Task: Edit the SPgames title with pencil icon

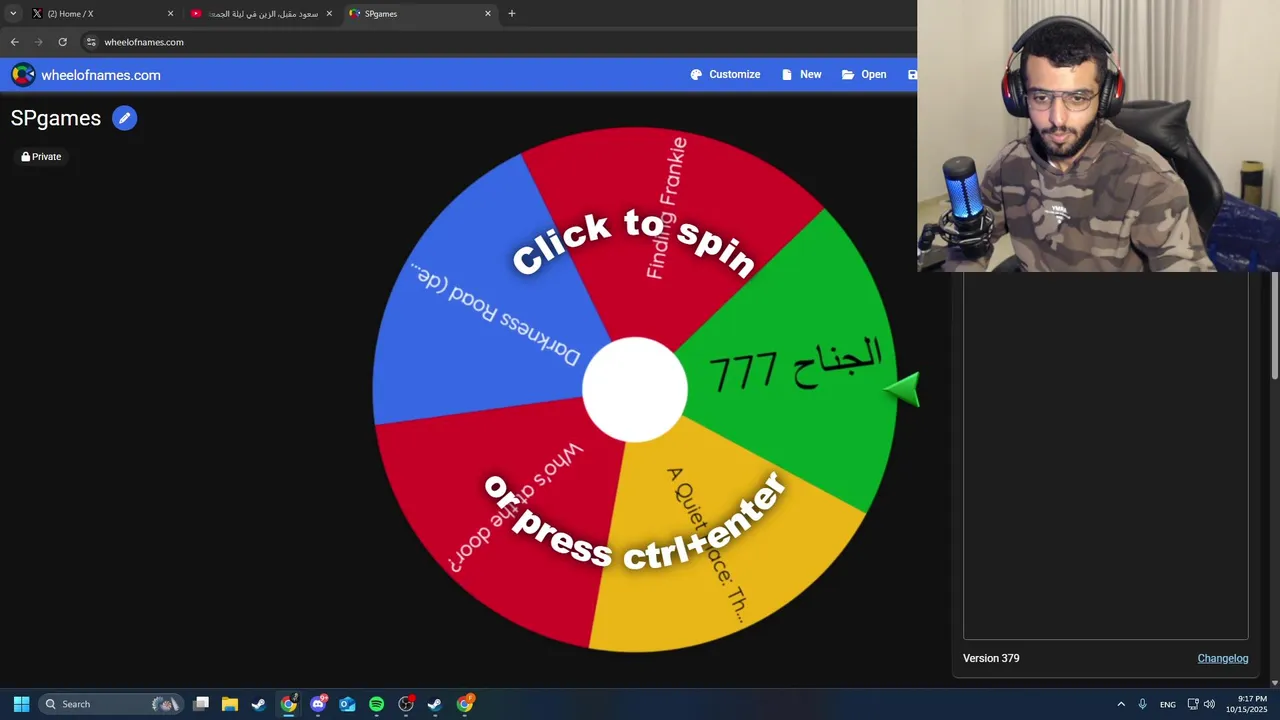Action: coord(124,118)
